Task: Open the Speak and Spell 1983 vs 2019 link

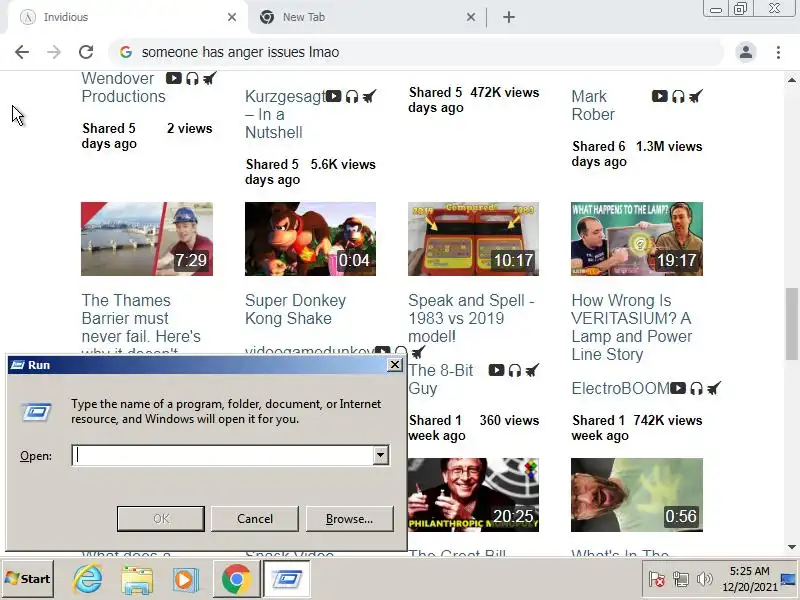Action: click(x=471, y=318)
